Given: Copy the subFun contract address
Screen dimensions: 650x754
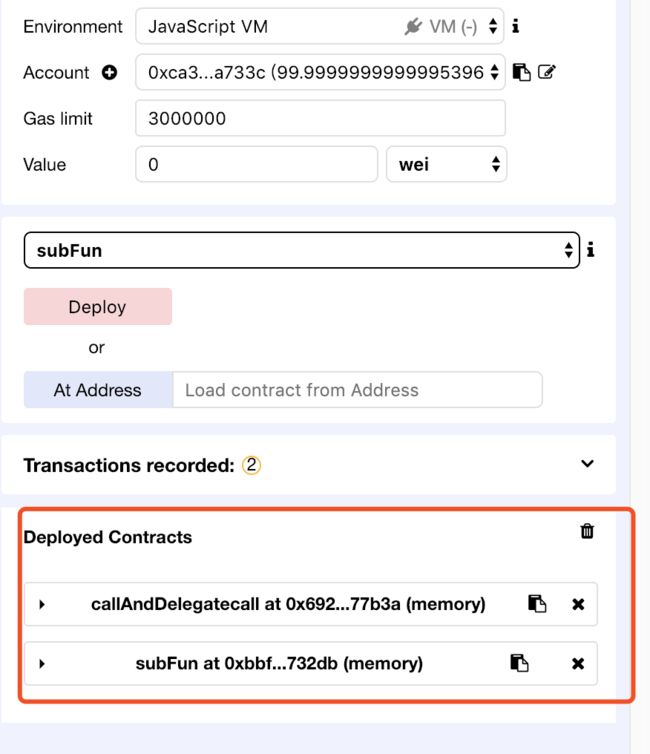Looking at the screenshot, I should point(519,663).
